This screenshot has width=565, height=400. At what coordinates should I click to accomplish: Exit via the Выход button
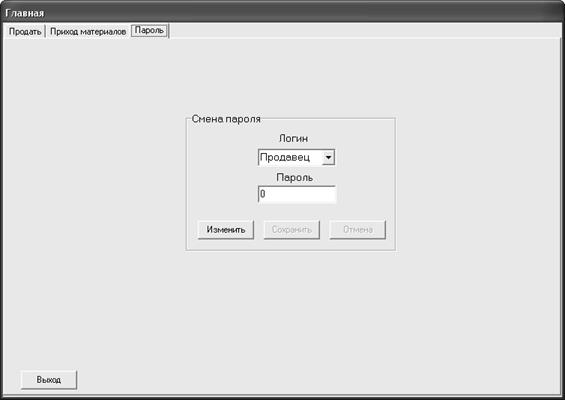[49, 380]
